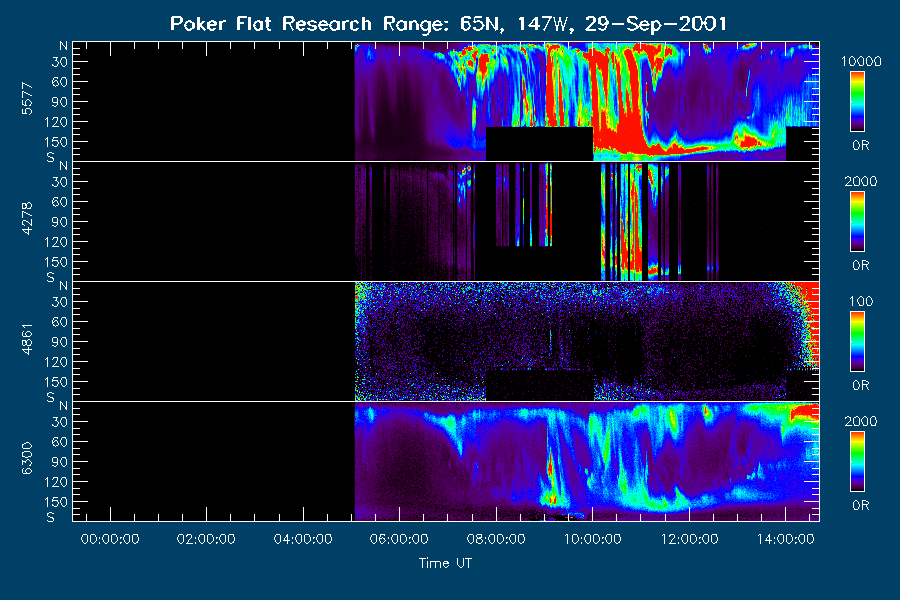This screenshot has height=600, width=900.
Task: Click the 04:00:00 time tick label
Action: 303,539
